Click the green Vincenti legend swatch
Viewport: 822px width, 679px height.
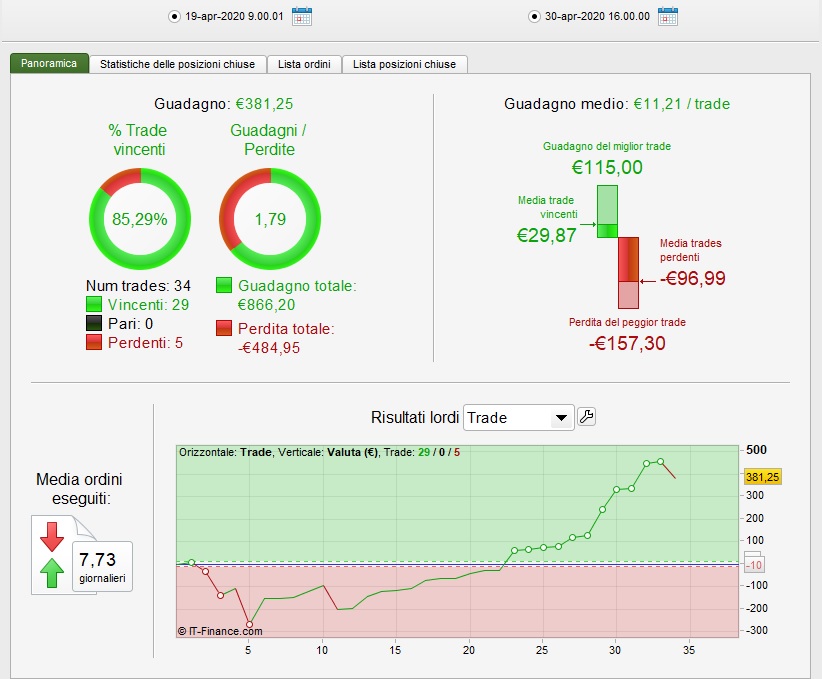pos(94,304)
